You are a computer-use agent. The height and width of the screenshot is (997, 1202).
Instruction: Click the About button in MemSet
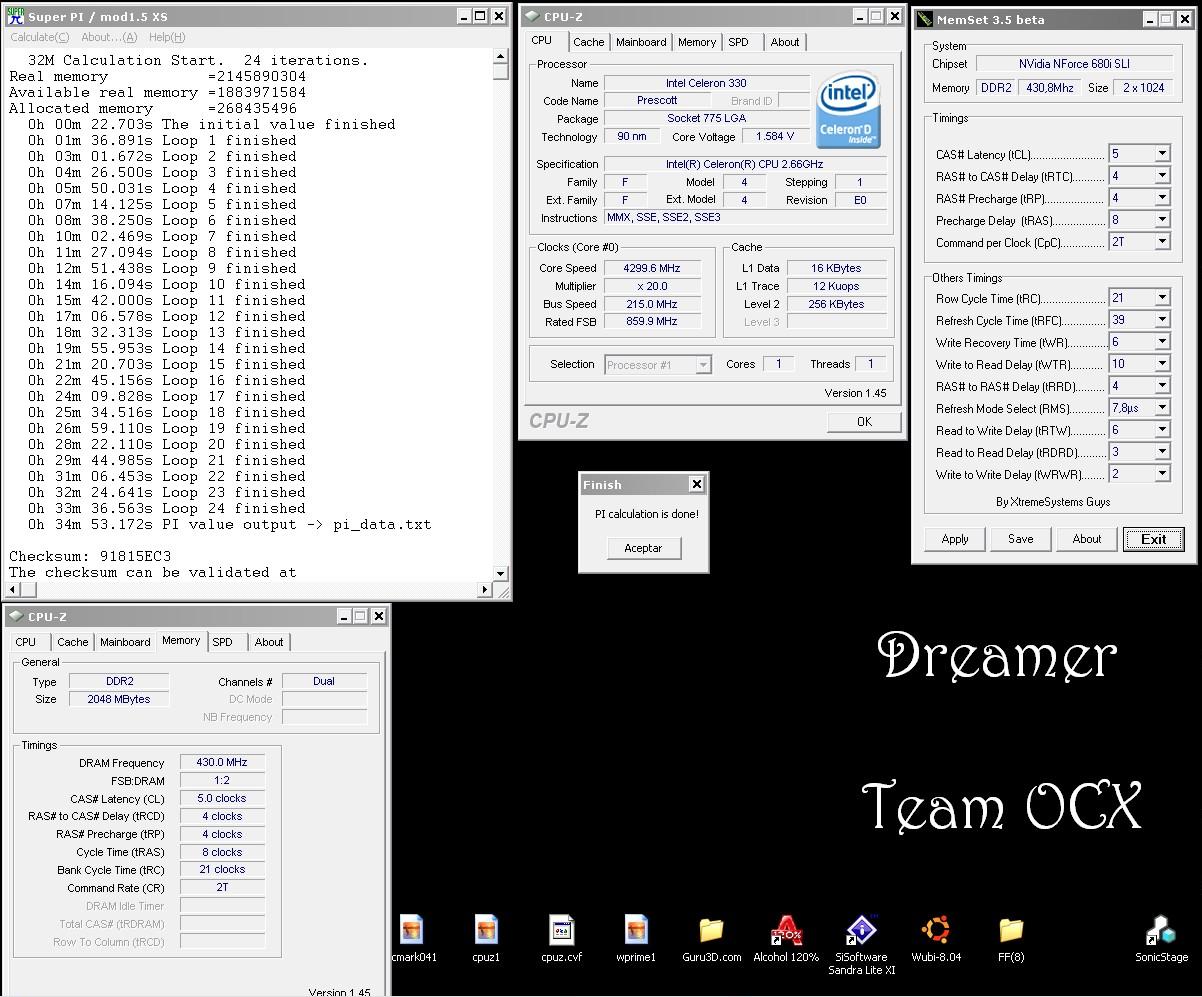click(1087, 539)
